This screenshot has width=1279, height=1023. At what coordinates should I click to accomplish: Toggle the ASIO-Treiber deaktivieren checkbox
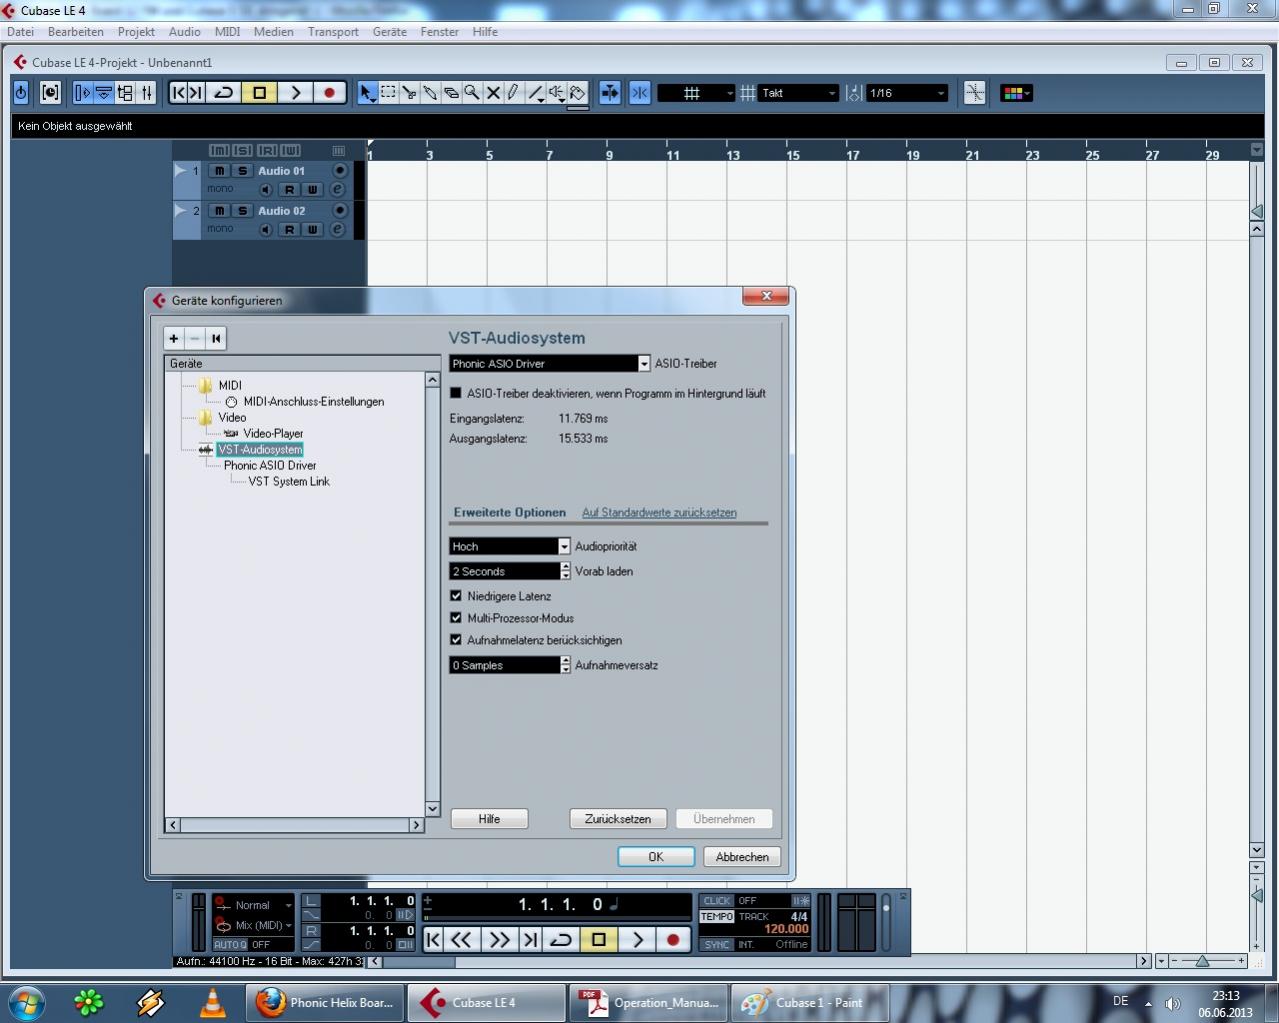[x=456, y=393]
